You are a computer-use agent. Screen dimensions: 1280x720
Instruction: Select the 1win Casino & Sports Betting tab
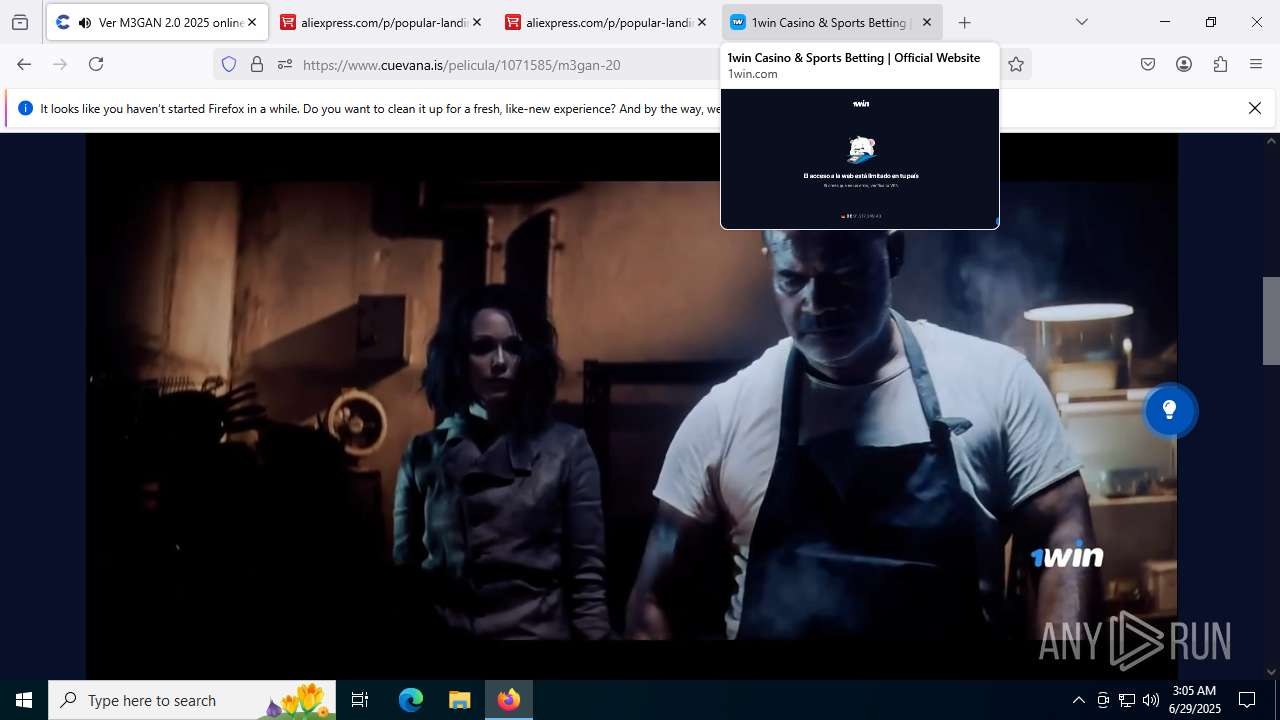click(x=832, y=22)
